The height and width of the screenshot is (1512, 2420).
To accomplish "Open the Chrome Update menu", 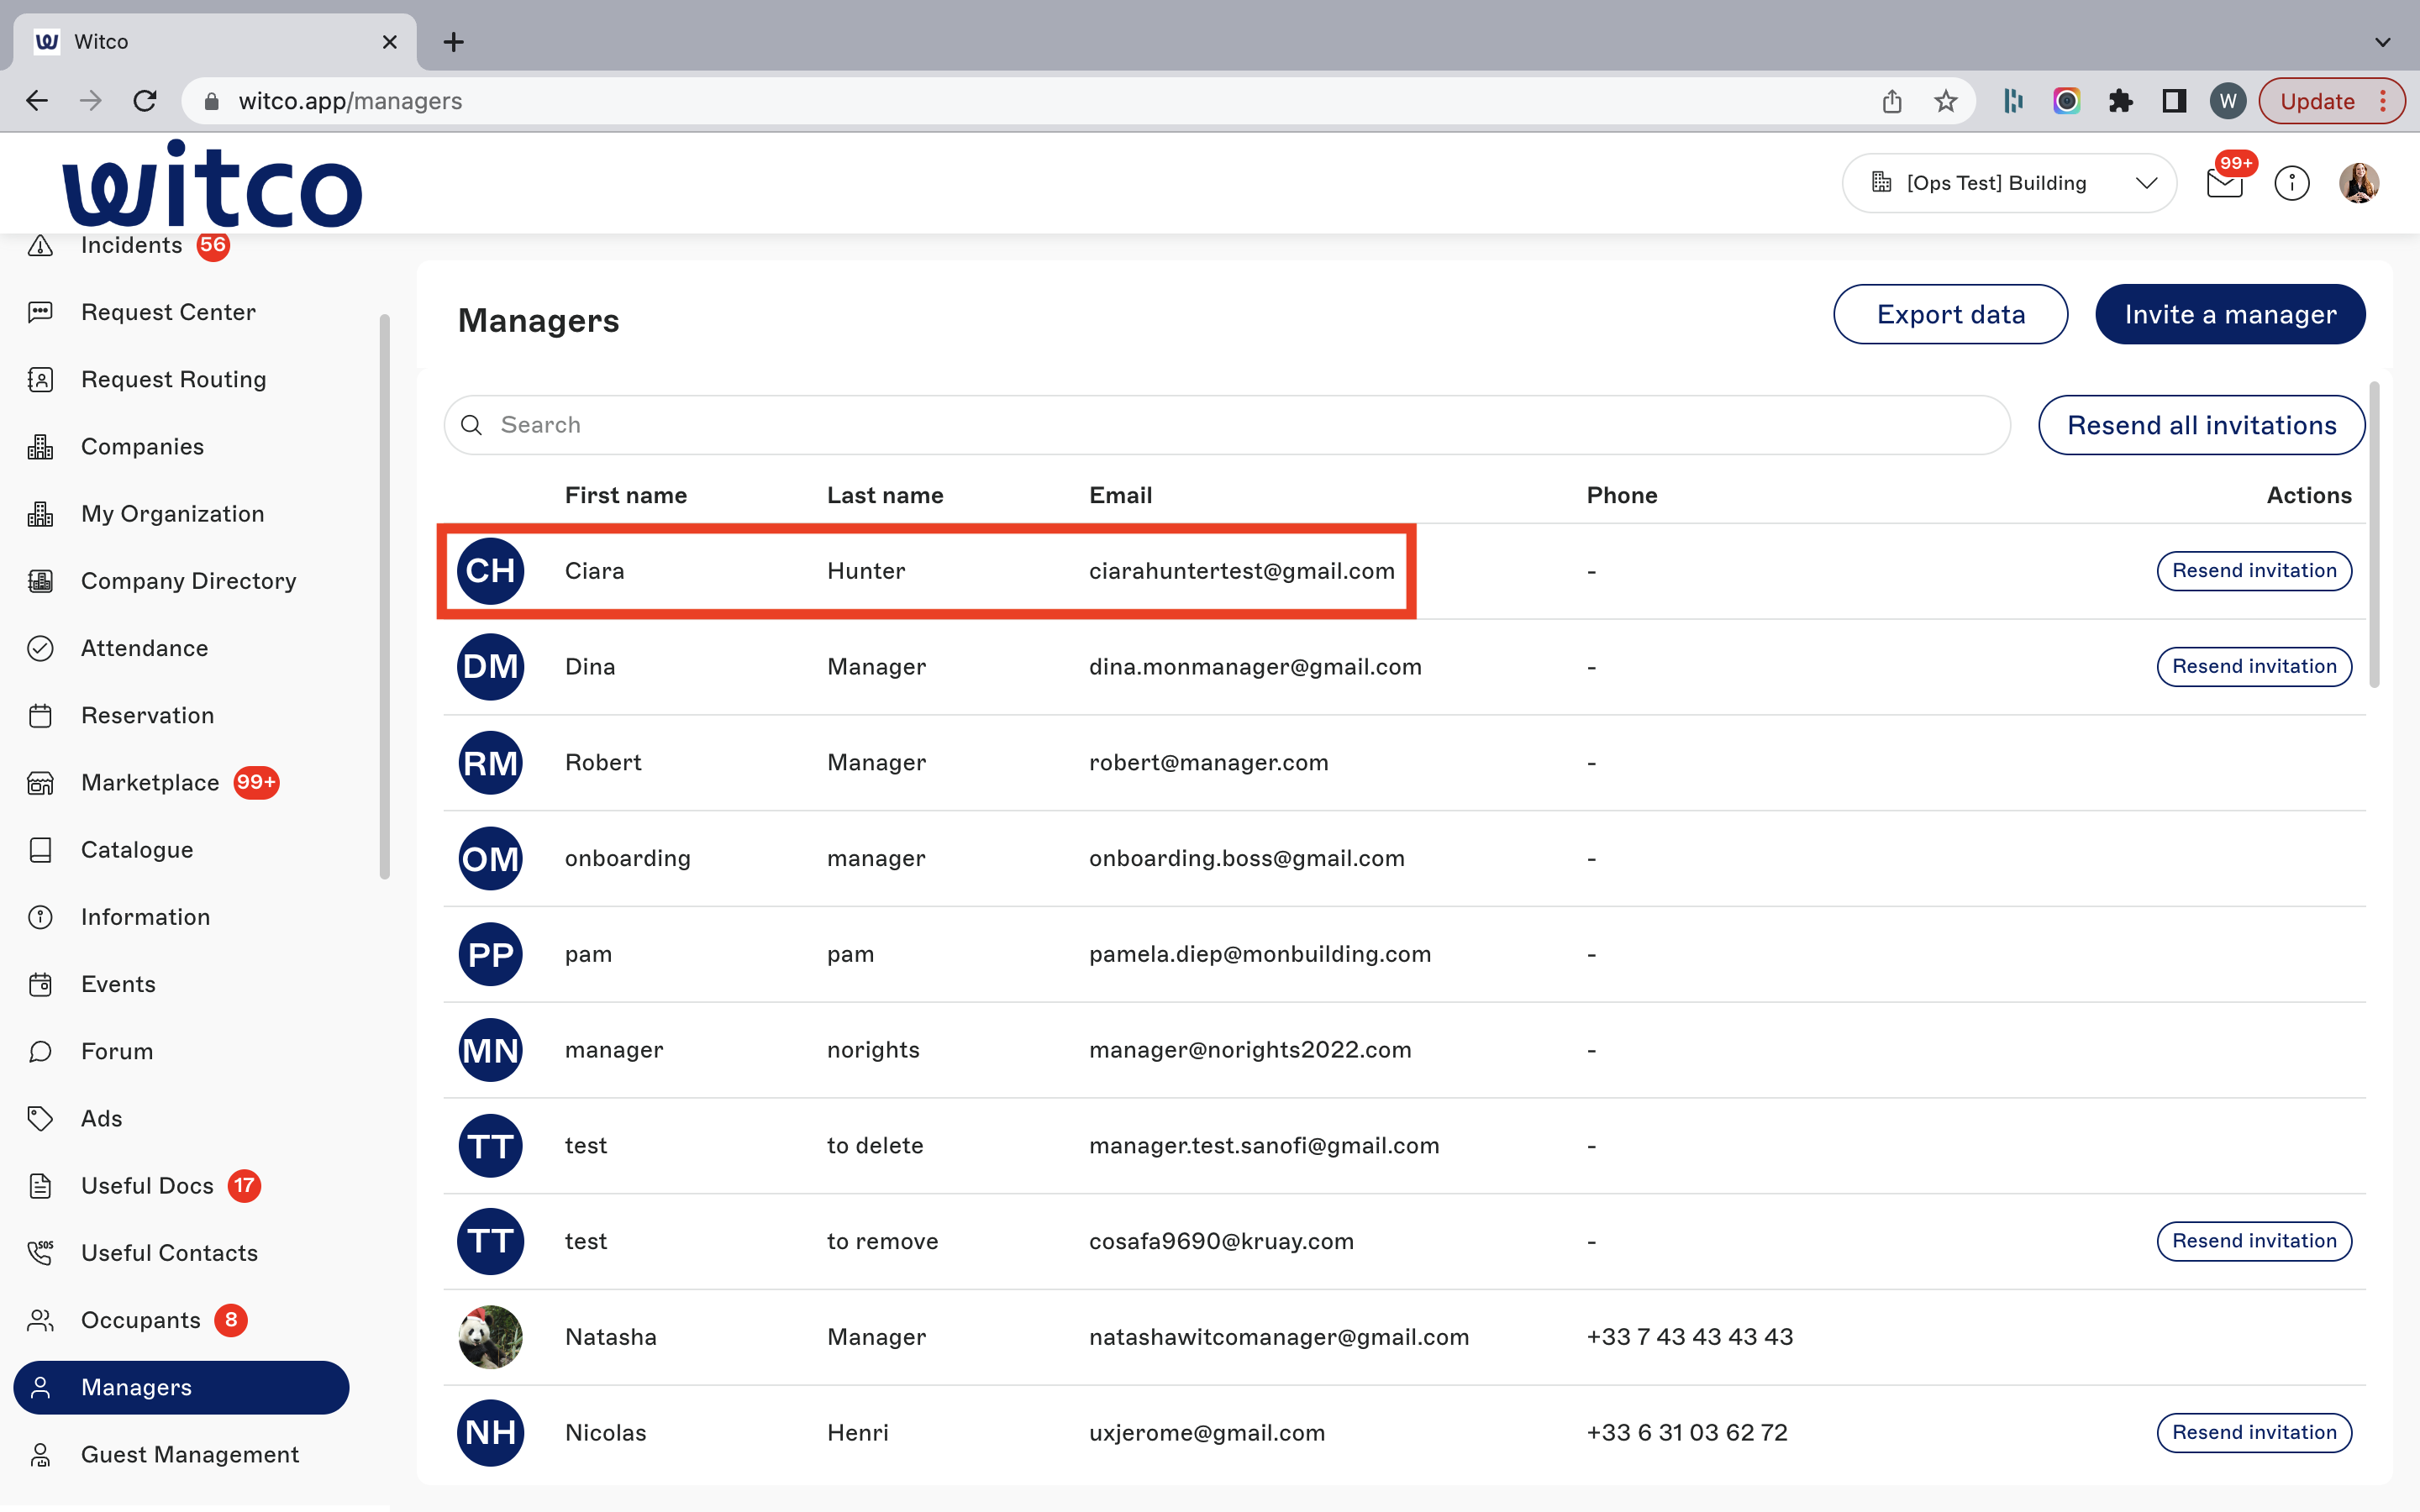I will coord(2331,101).
